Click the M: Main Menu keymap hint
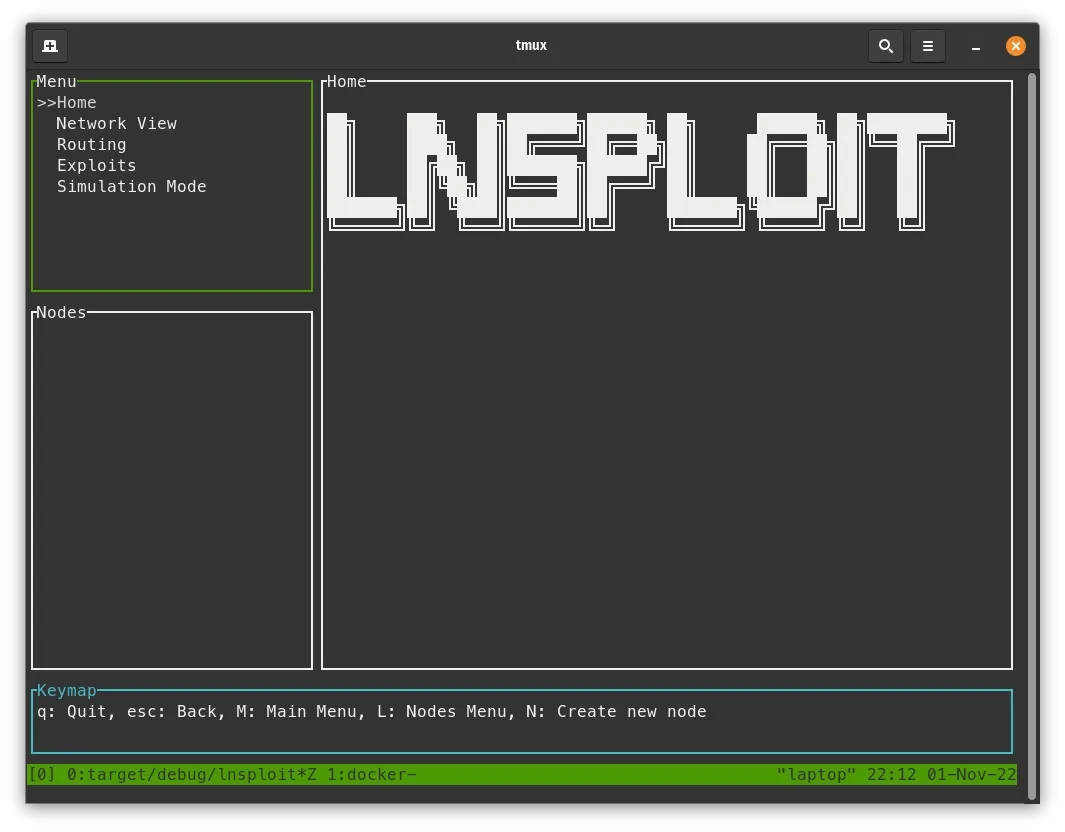Viewport: 1065px width, 832px height. coord(310,711)
